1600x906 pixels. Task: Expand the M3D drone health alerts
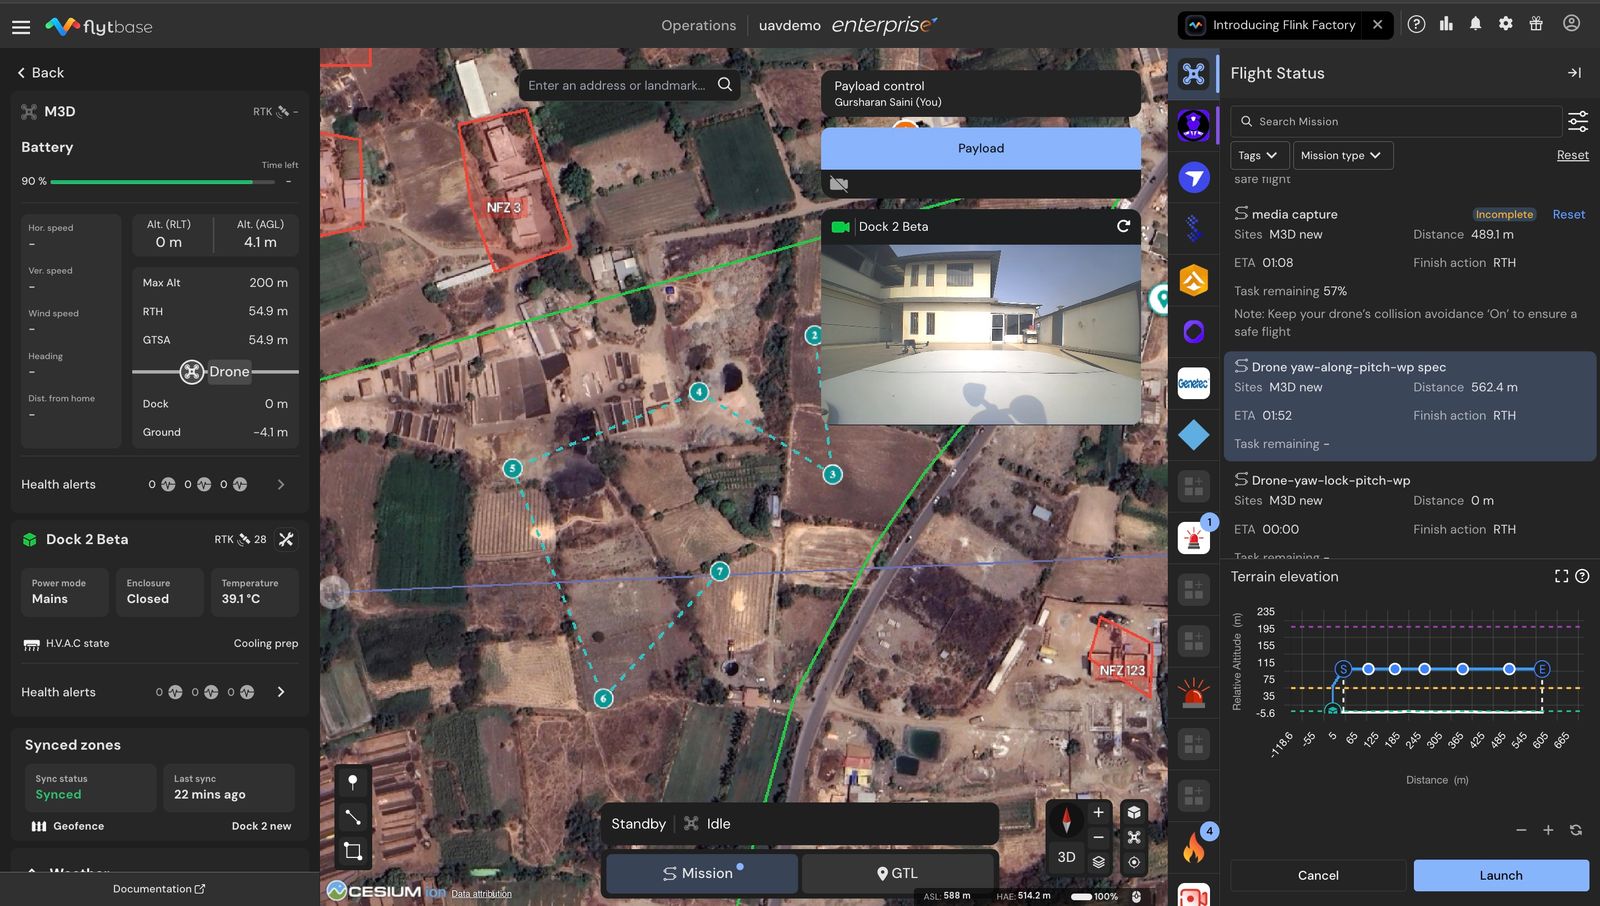(x=281, y=484)
